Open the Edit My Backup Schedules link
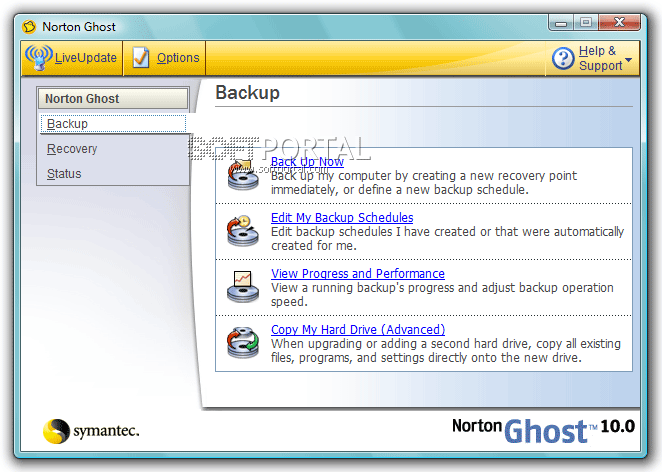The image size is (662, 472). click(342, 217)
